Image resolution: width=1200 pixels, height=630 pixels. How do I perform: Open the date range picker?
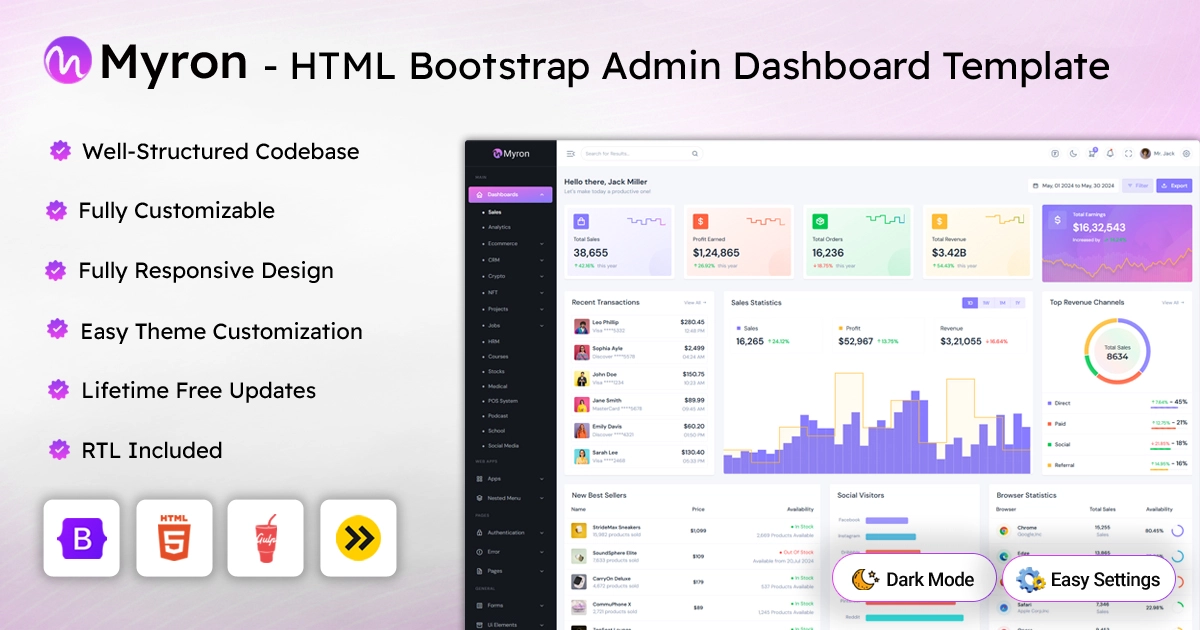[x=1073, y=185]
